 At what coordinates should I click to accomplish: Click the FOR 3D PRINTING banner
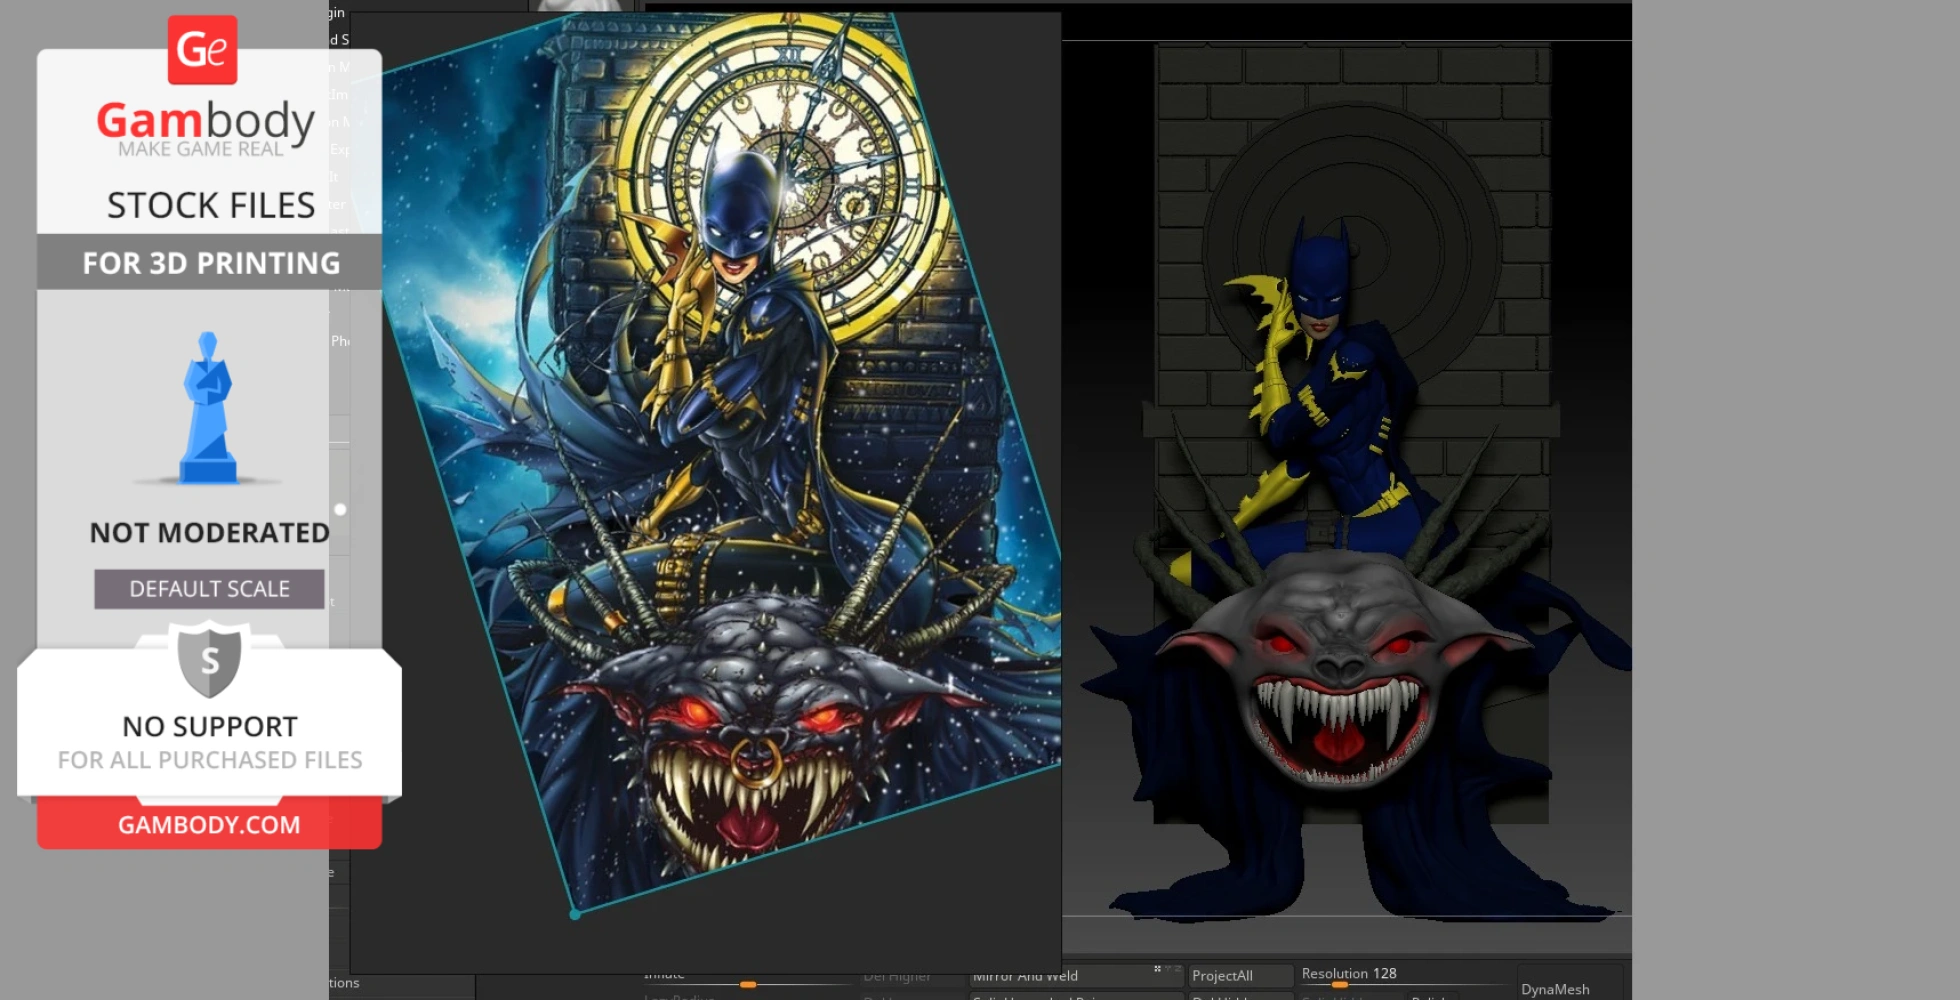210,263
